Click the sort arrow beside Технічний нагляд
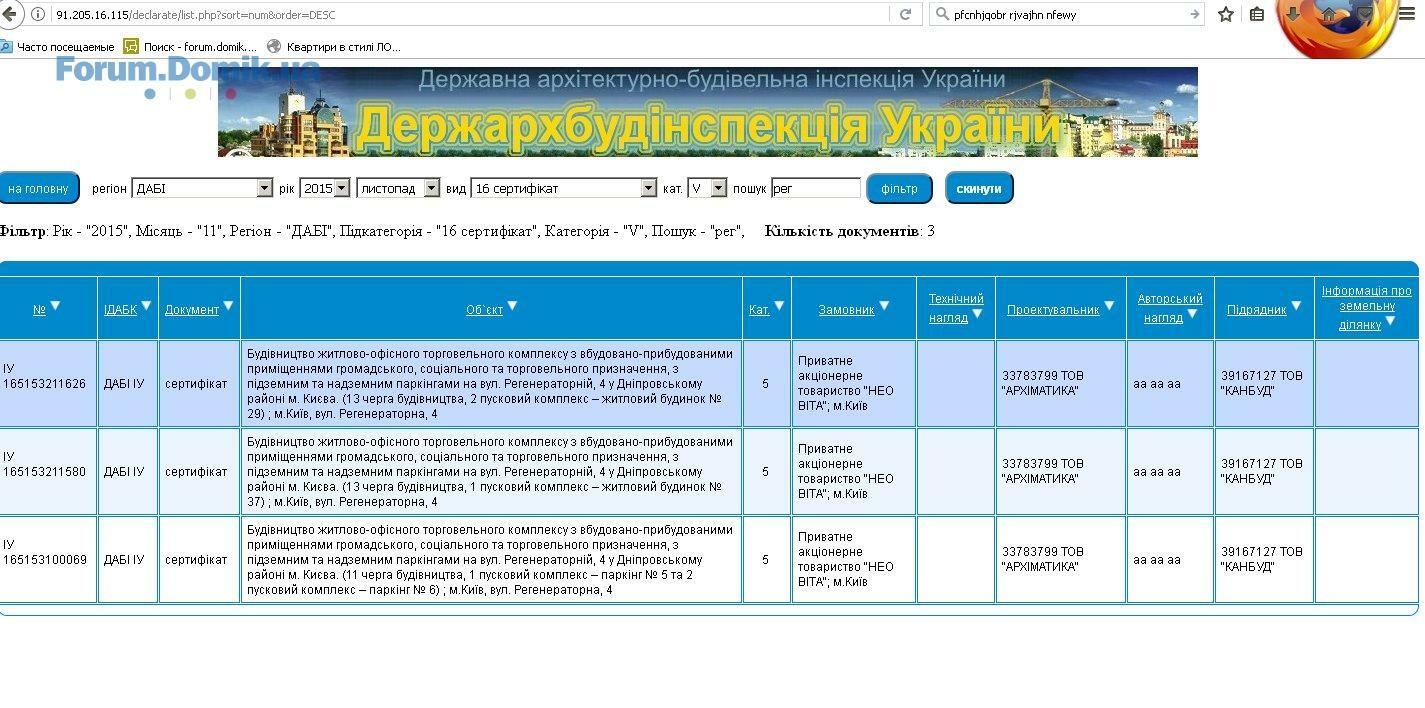Screen dimensions: 1425x708 pyautogui.click(x=977, y=314)
